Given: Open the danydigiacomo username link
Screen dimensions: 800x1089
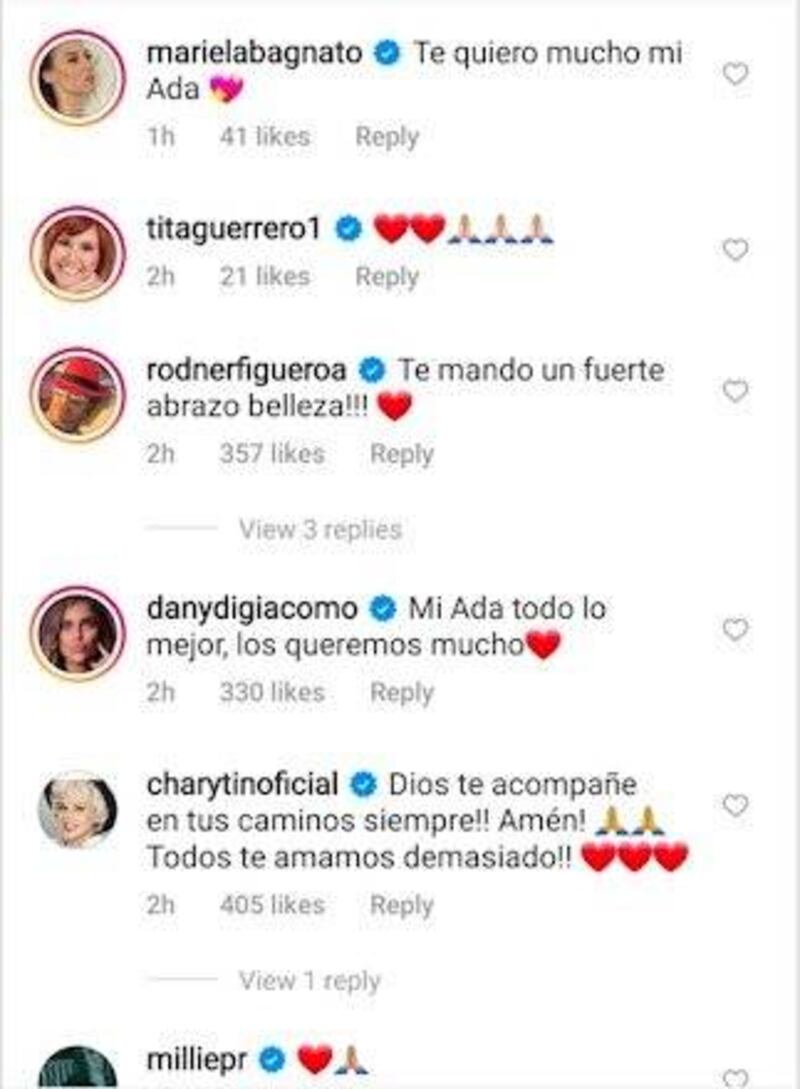Looking at the screenshot, I should (252, 609).
